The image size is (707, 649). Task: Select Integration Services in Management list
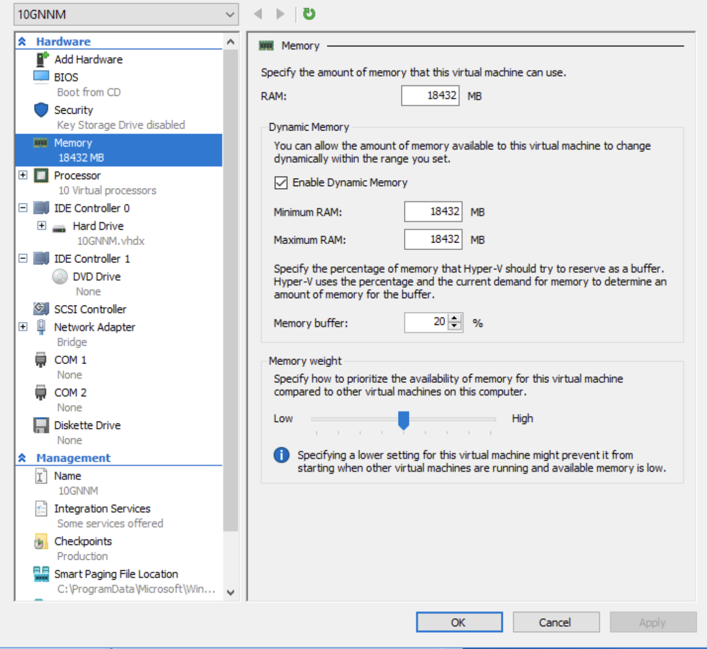[x=102, y=509]
